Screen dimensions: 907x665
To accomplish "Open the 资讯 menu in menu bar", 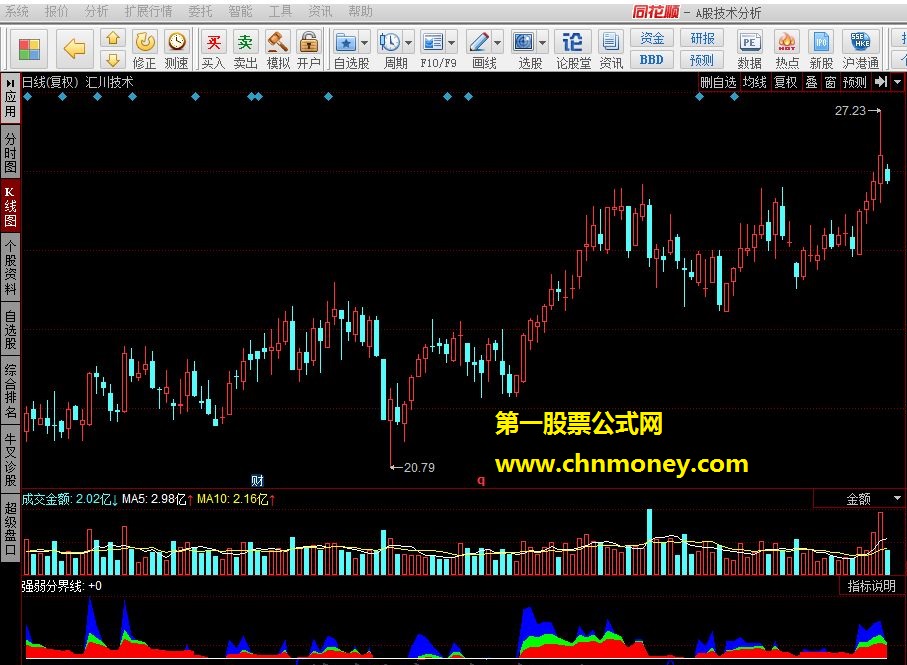I will click(320, 11).
